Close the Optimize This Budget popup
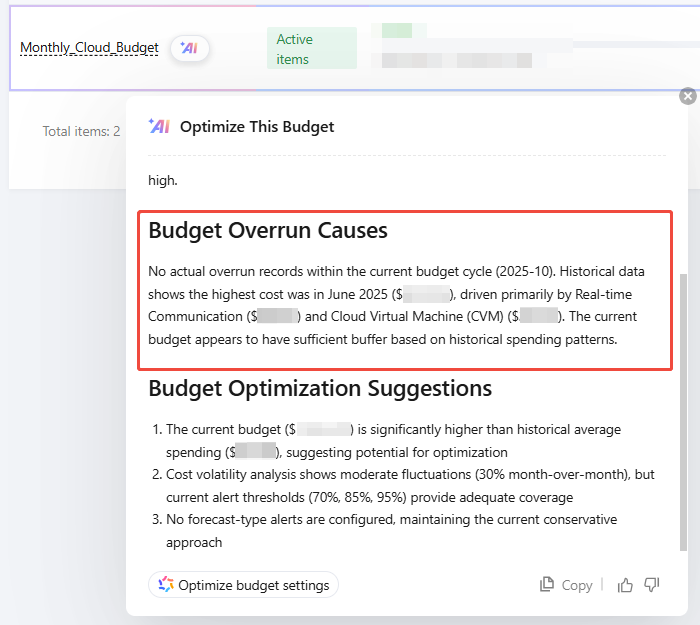The width and height of the screenshot is (700, 625). (x=687, y=96)
